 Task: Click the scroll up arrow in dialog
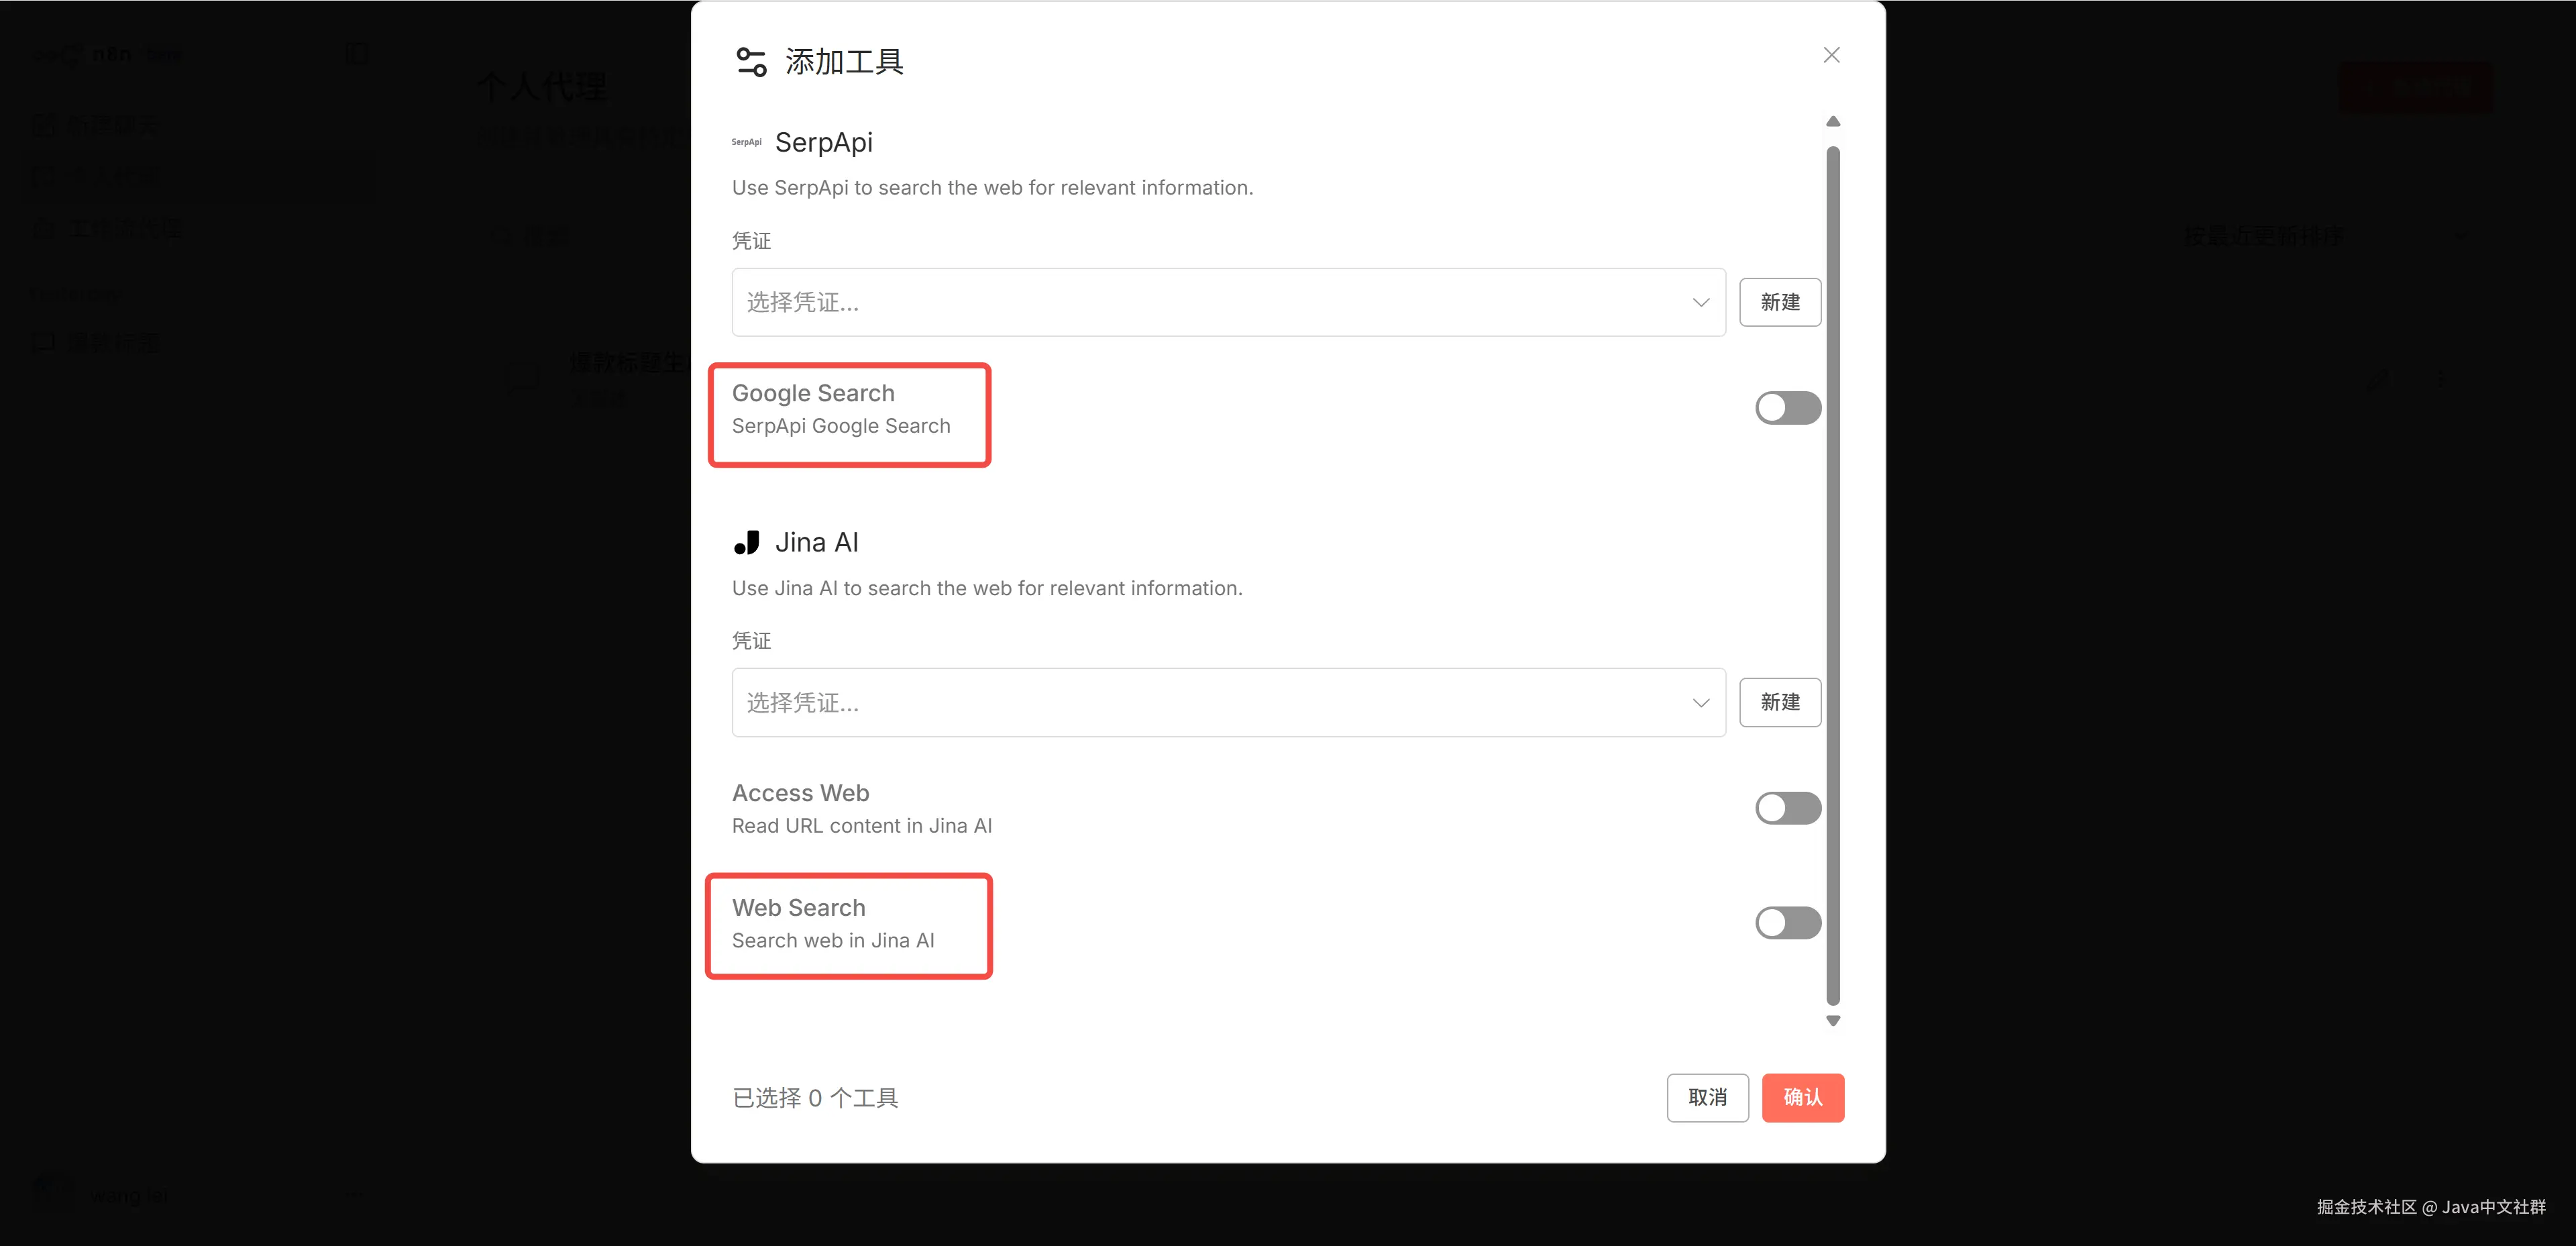tap(1832, 122)
